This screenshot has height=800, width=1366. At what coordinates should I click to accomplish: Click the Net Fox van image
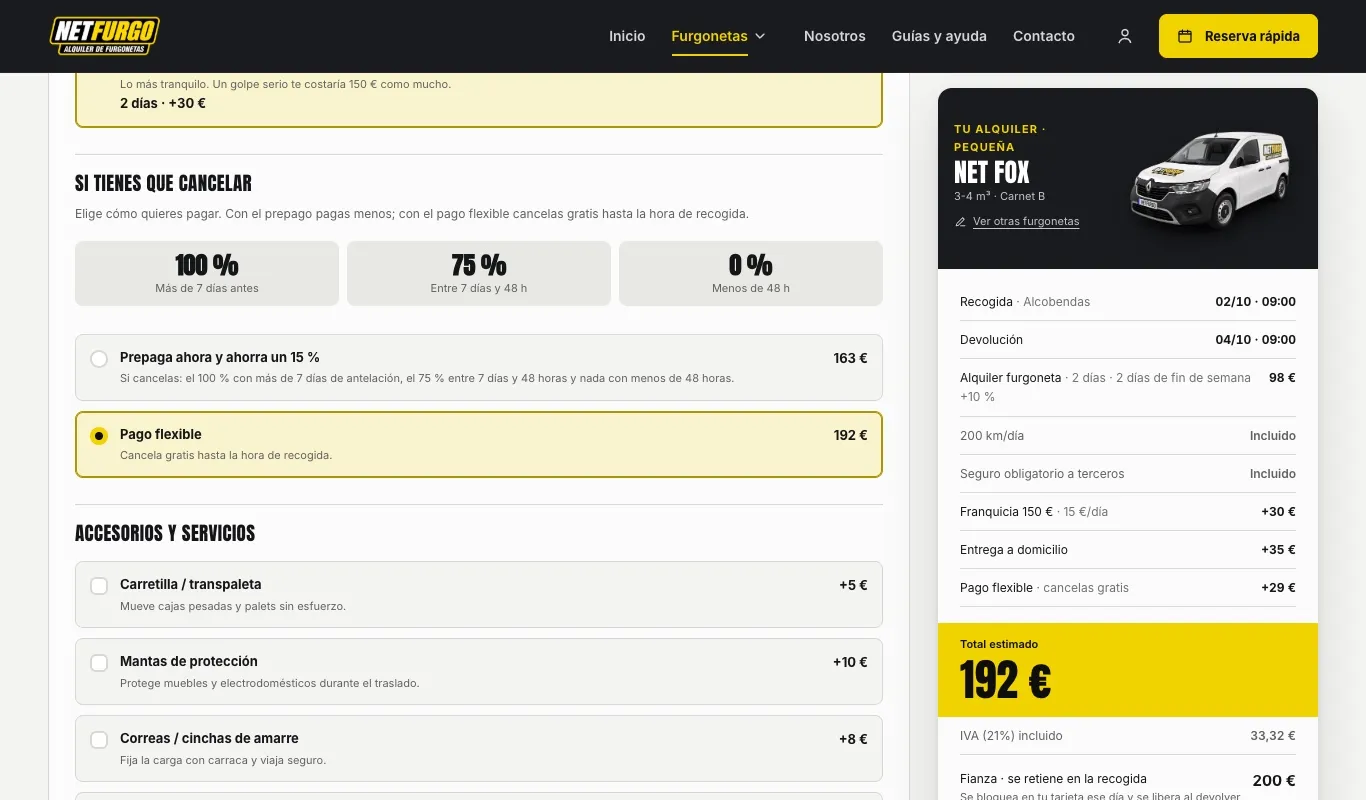pos(1211,178)
